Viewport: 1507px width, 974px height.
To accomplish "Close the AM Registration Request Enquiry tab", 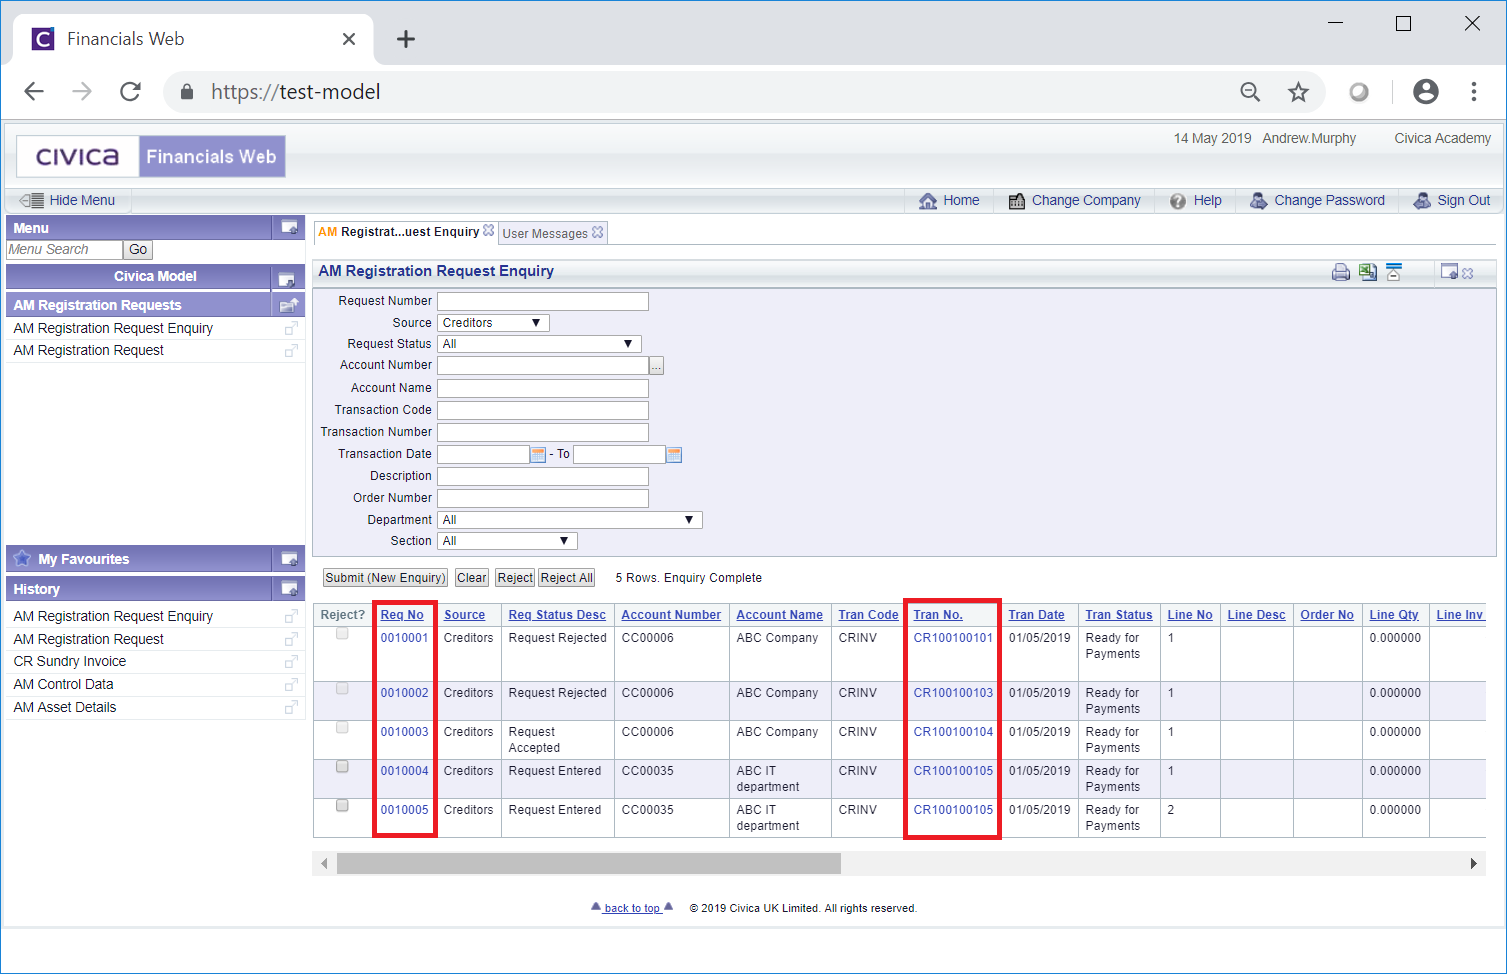I will 488,230.
